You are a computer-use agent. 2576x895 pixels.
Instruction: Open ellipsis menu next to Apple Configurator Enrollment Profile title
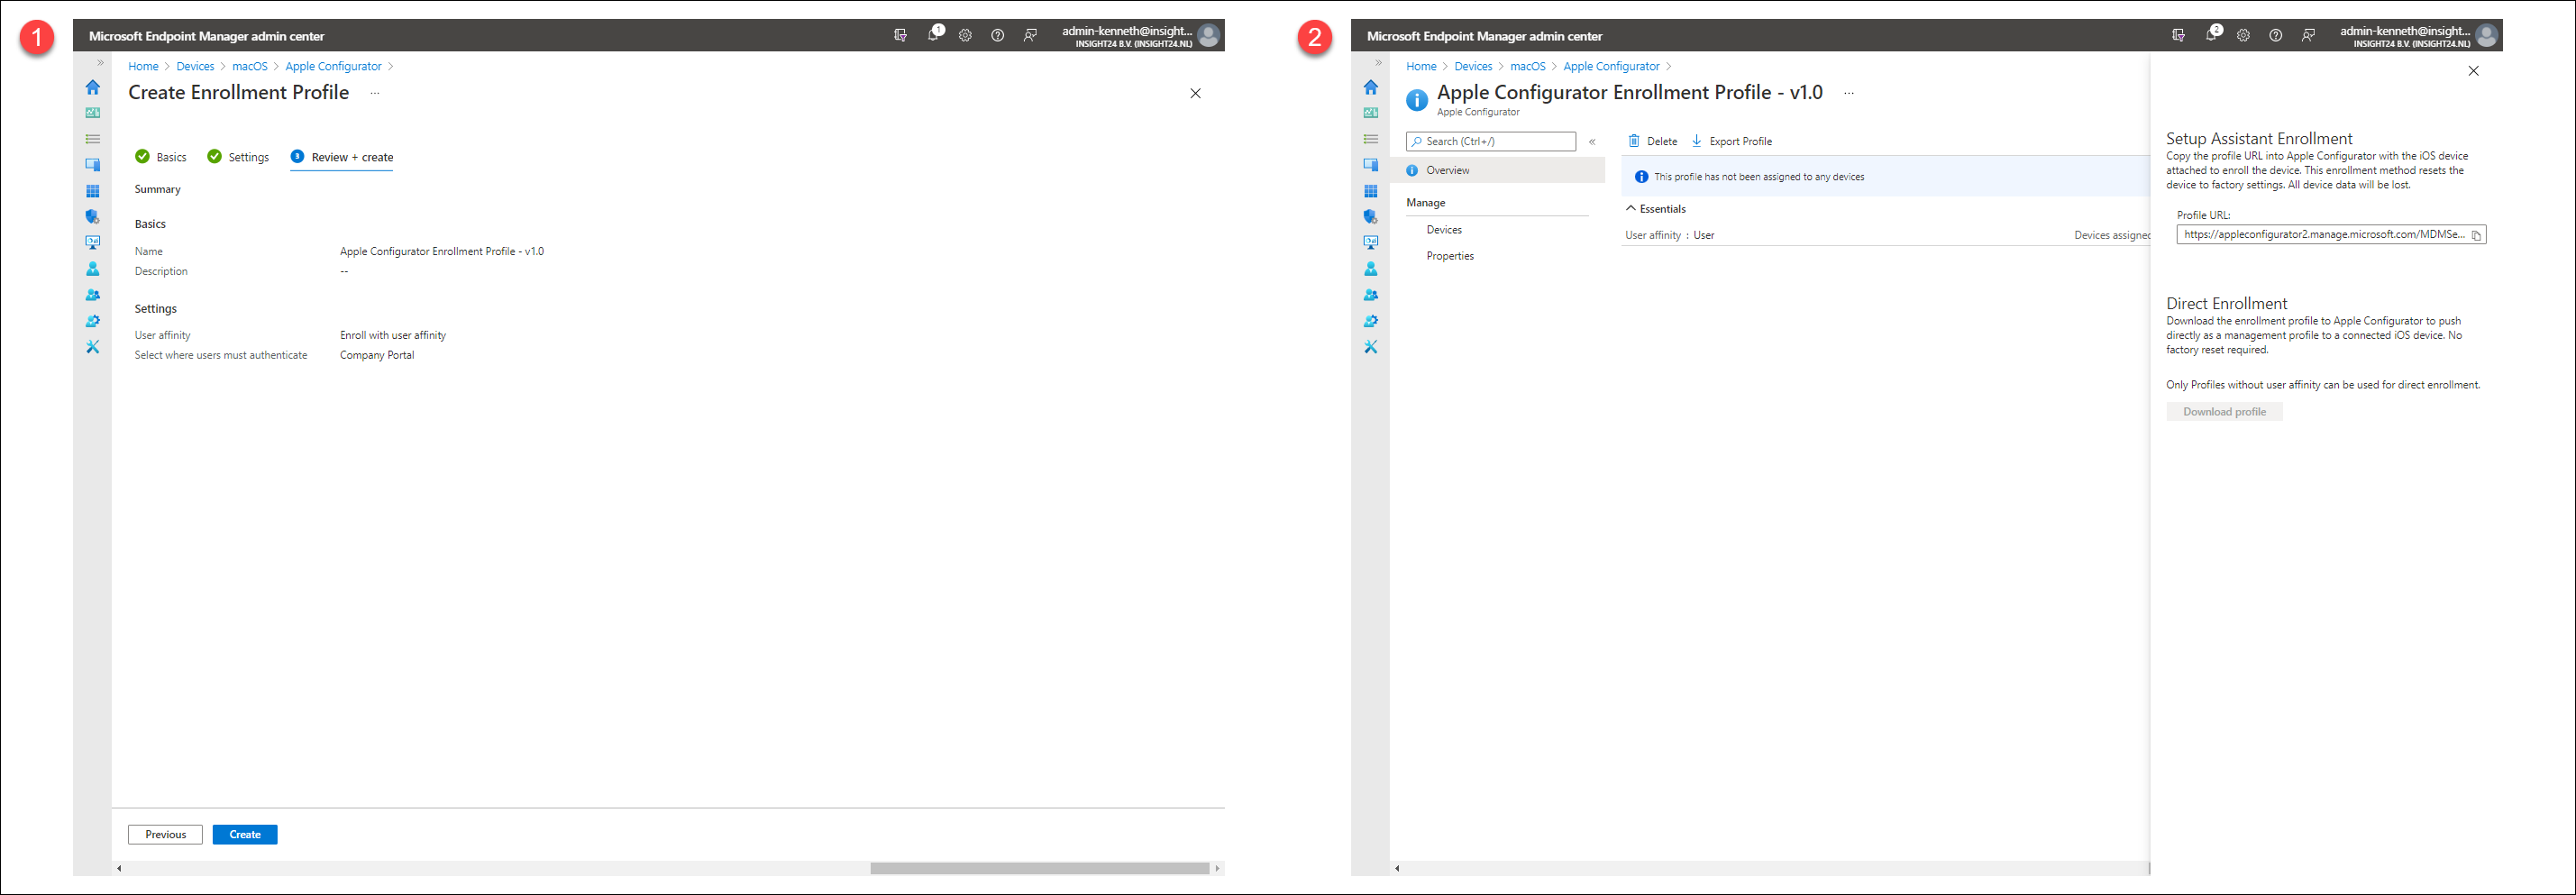pos(1849,93)
